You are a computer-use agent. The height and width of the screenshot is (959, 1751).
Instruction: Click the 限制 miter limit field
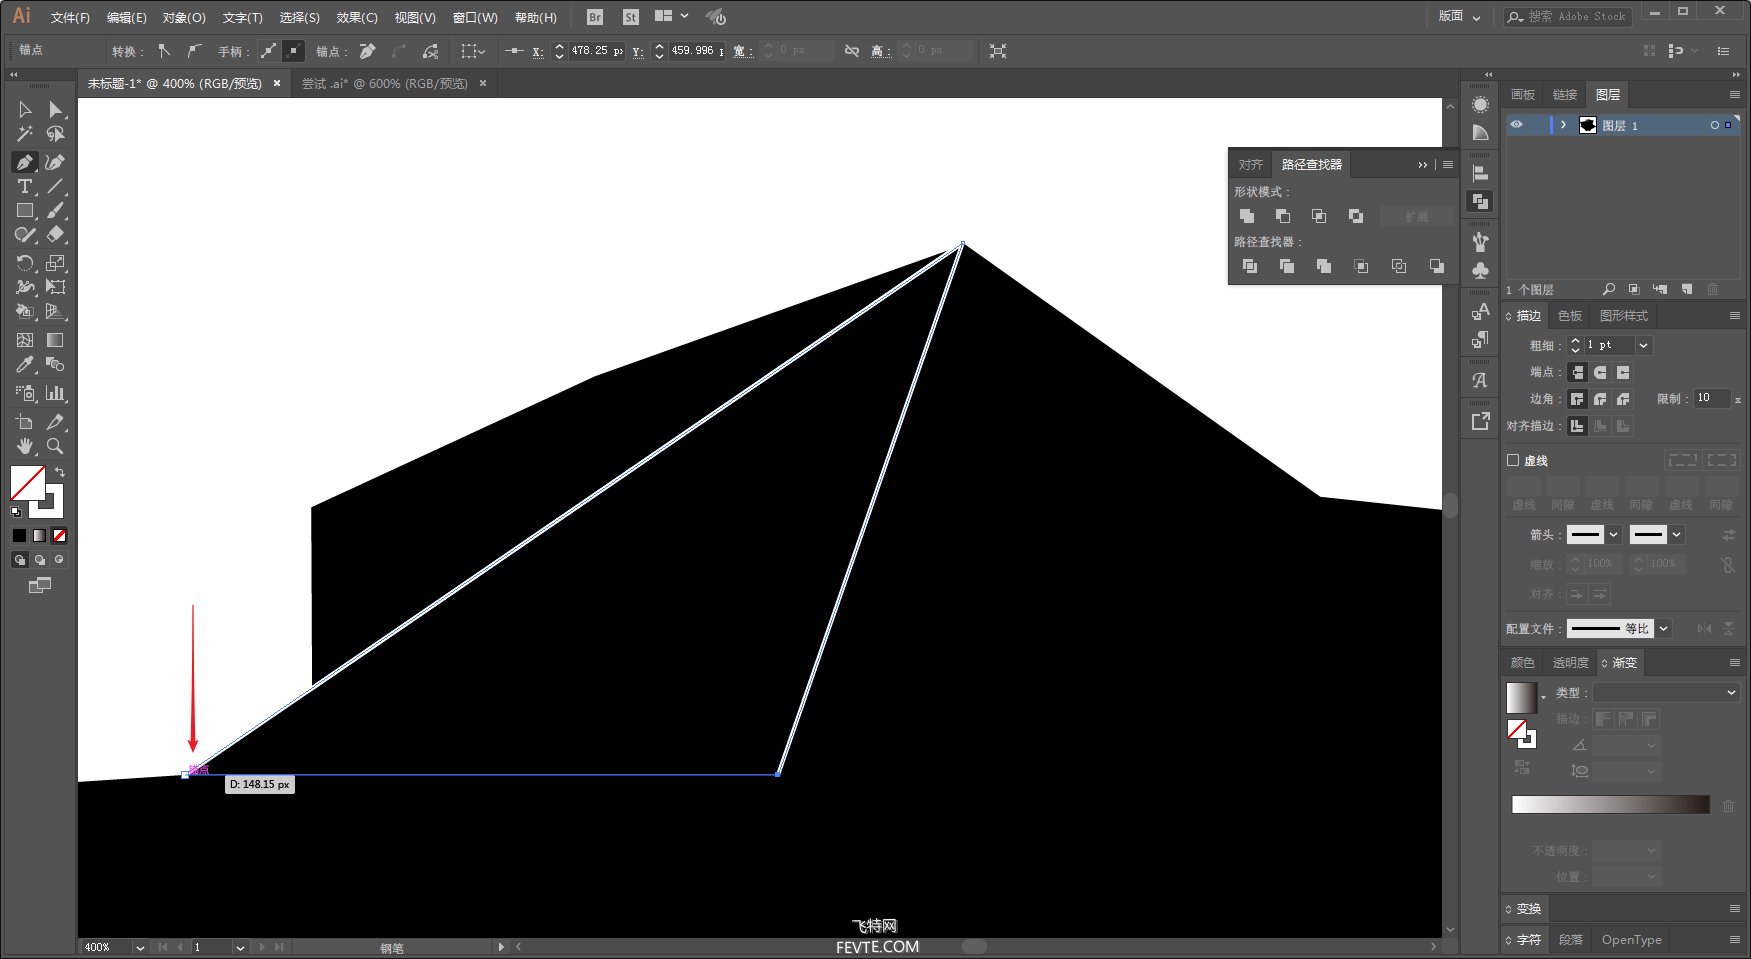point(1712,398)
